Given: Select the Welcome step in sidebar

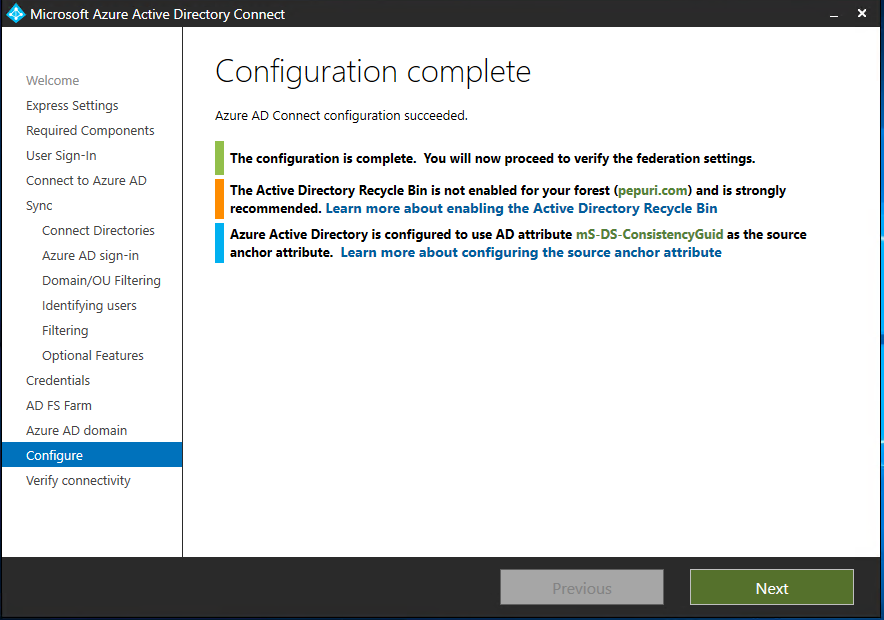Looking at the screenshot, I should [52, 81].
